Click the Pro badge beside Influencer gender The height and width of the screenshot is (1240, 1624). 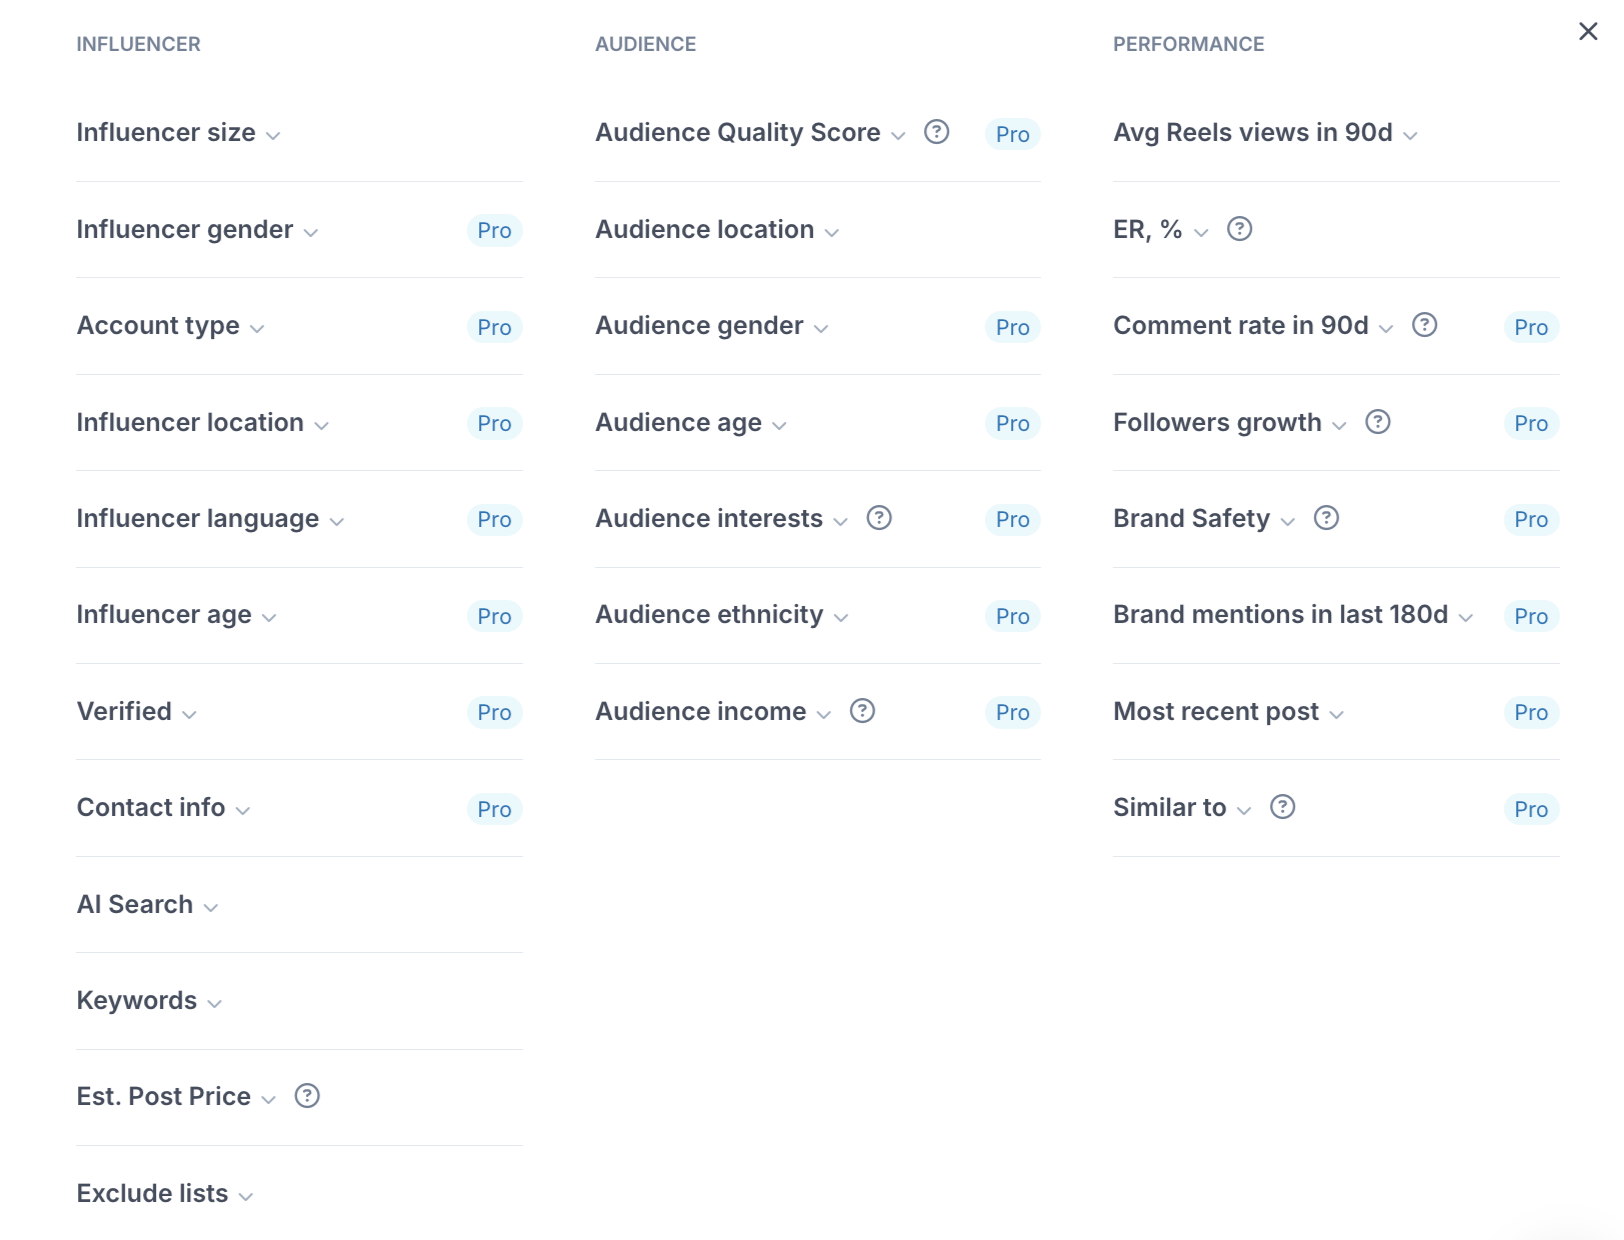(x=494, y=231)
